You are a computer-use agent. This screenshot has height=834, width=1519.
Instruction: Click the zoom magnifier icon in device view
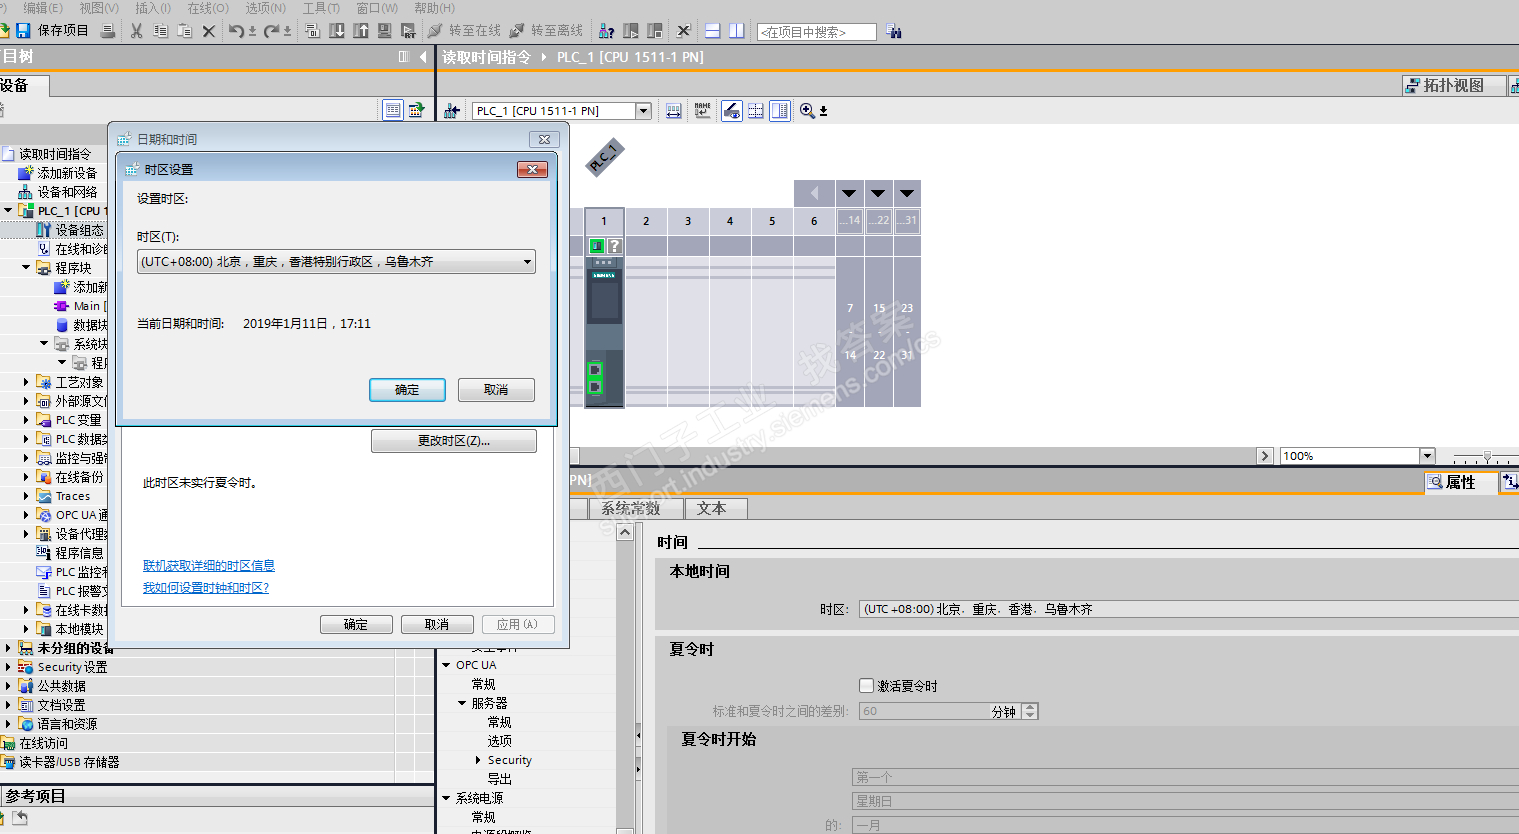(807, 111)
